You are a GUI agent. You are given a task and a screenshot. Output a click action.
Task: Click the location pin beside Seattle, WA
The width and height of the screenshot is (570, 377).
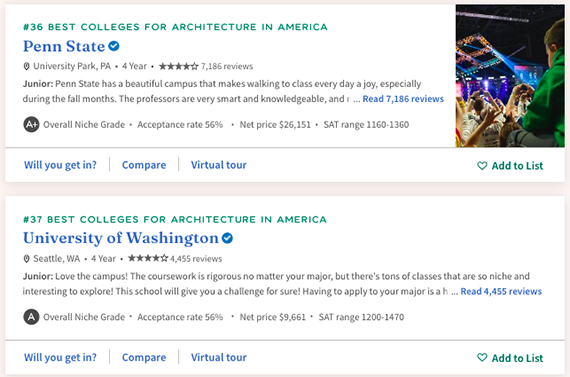26,259
